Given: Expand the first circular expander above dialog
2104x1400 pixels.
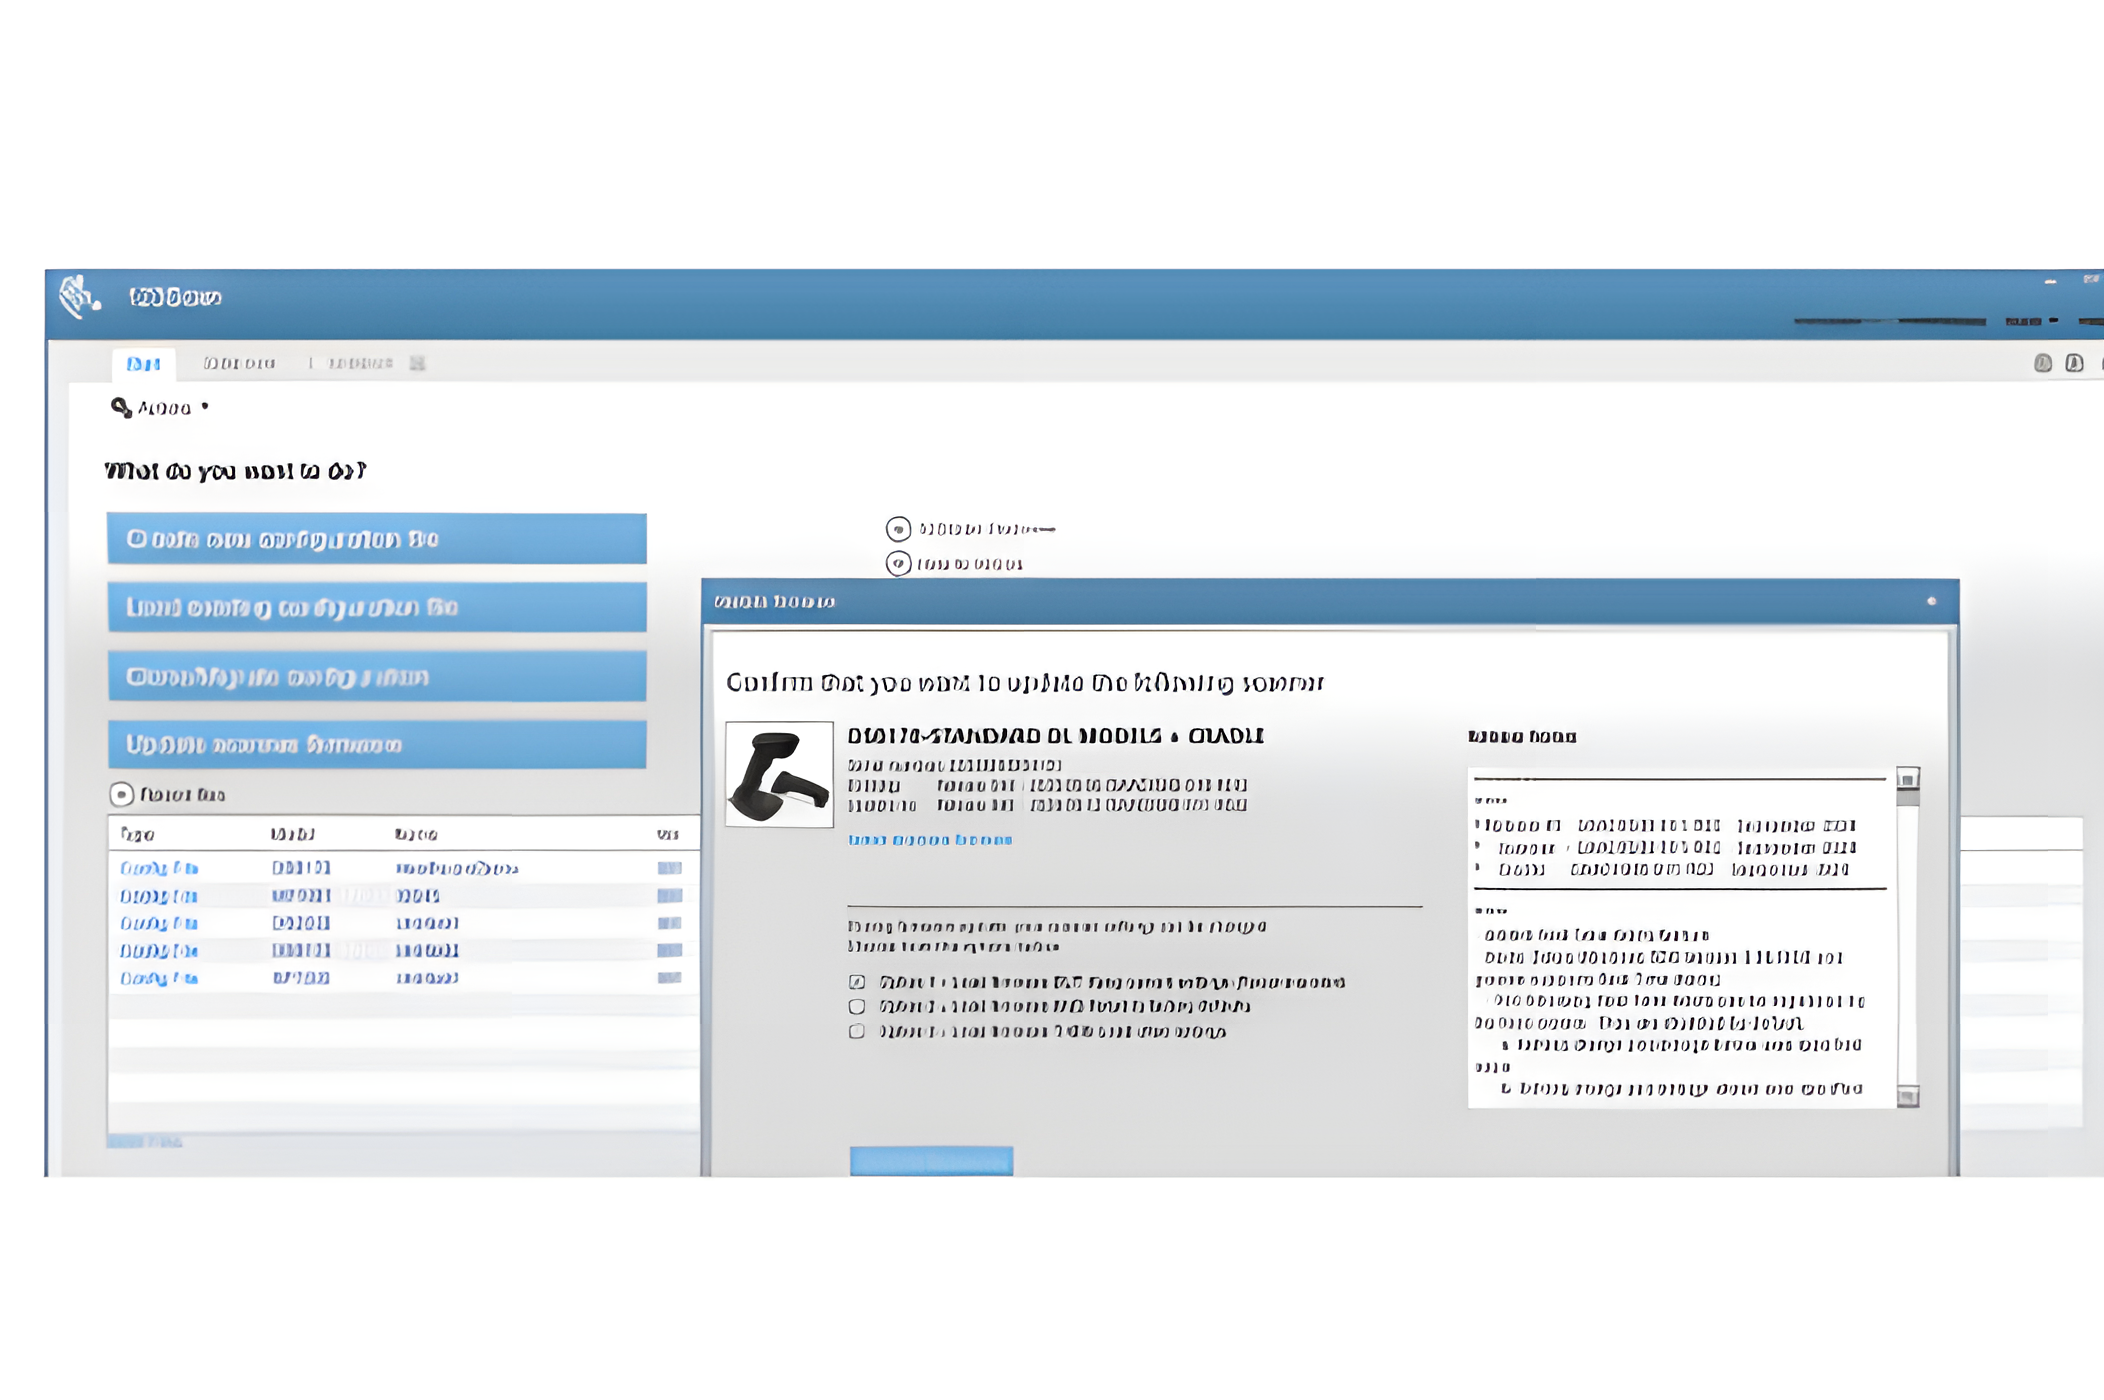Looking at the screenshot, I should tap(898, 529).
